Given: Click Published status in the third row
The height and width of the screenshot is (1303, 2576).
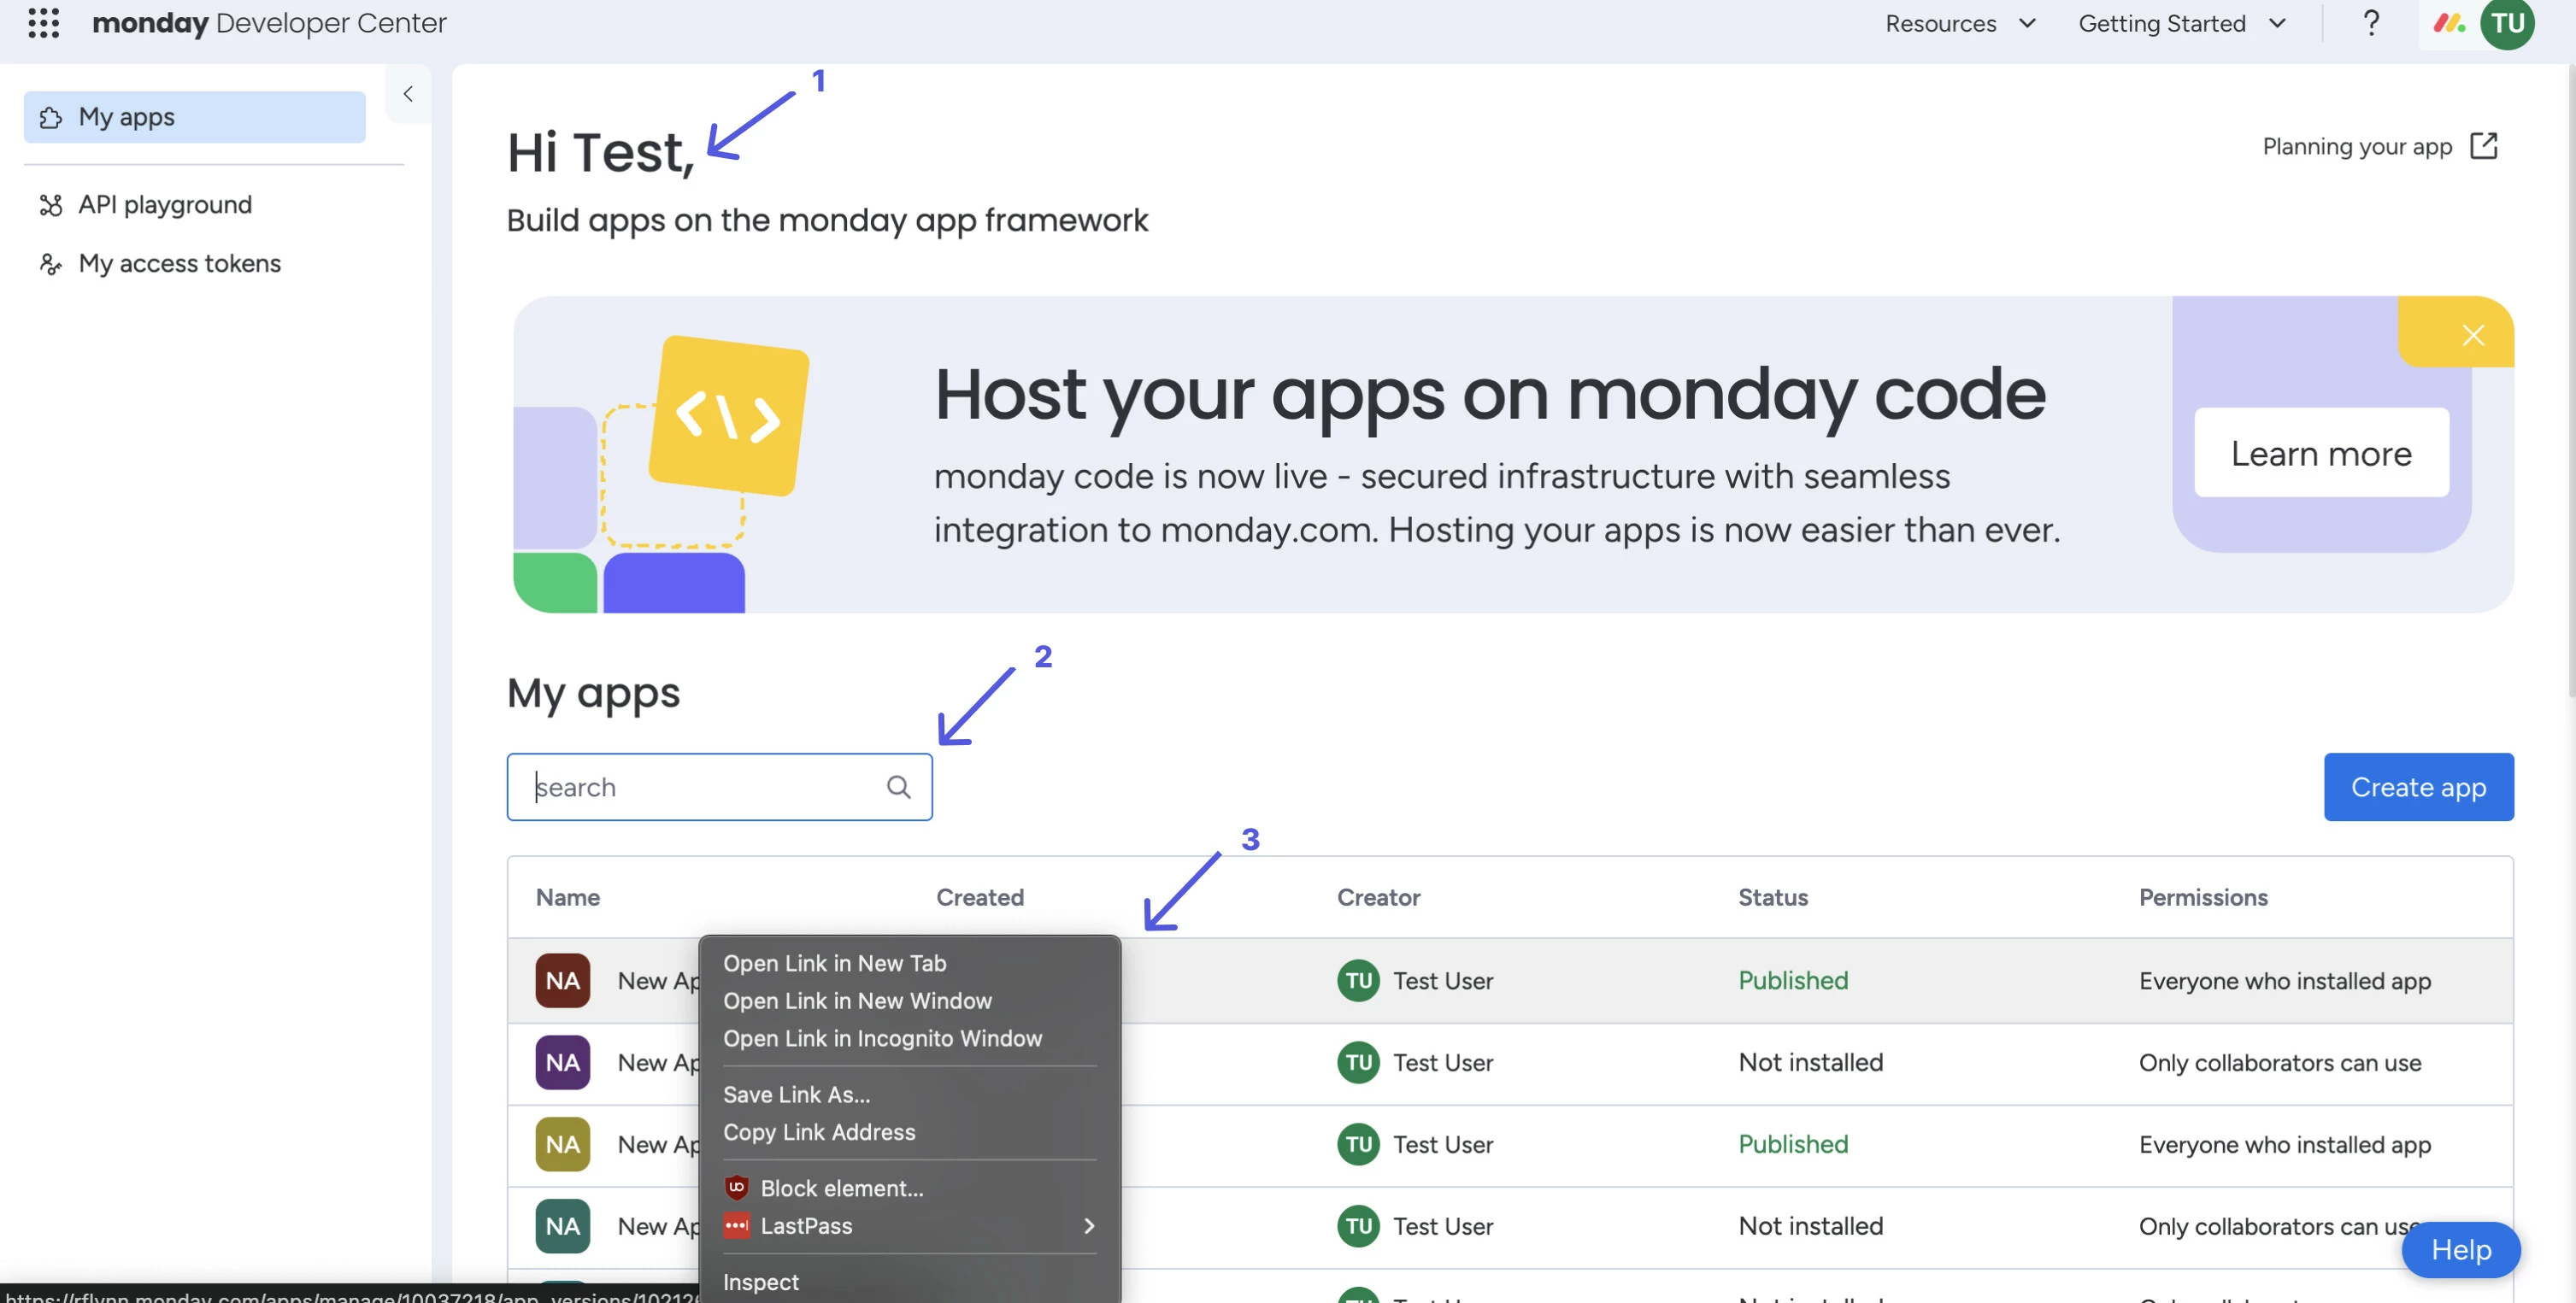Looking at the screenshot, I should 1792,1144.
